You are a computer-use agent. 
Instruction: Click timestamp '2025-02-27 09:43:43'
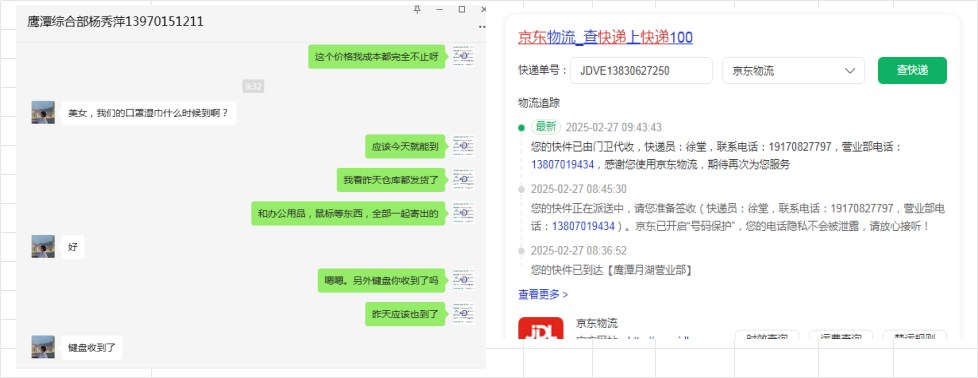(614, 127)
